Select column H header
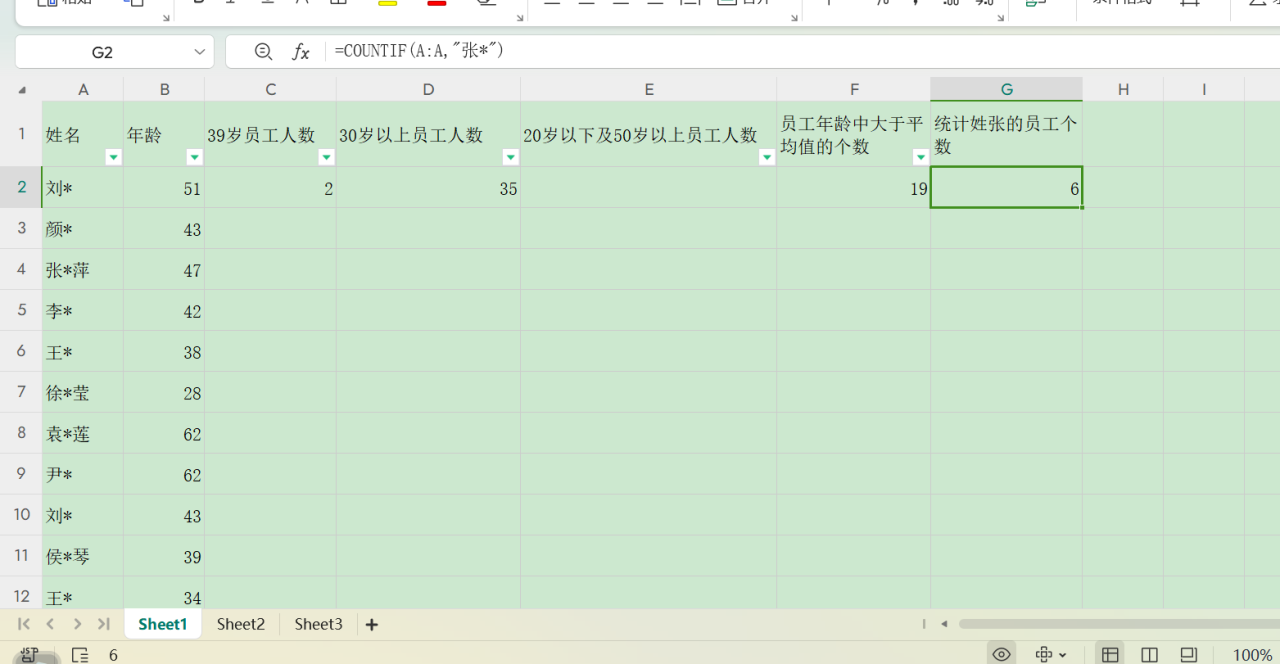The width and height of the screenshot is (1280, 664). coord(1123,89)
